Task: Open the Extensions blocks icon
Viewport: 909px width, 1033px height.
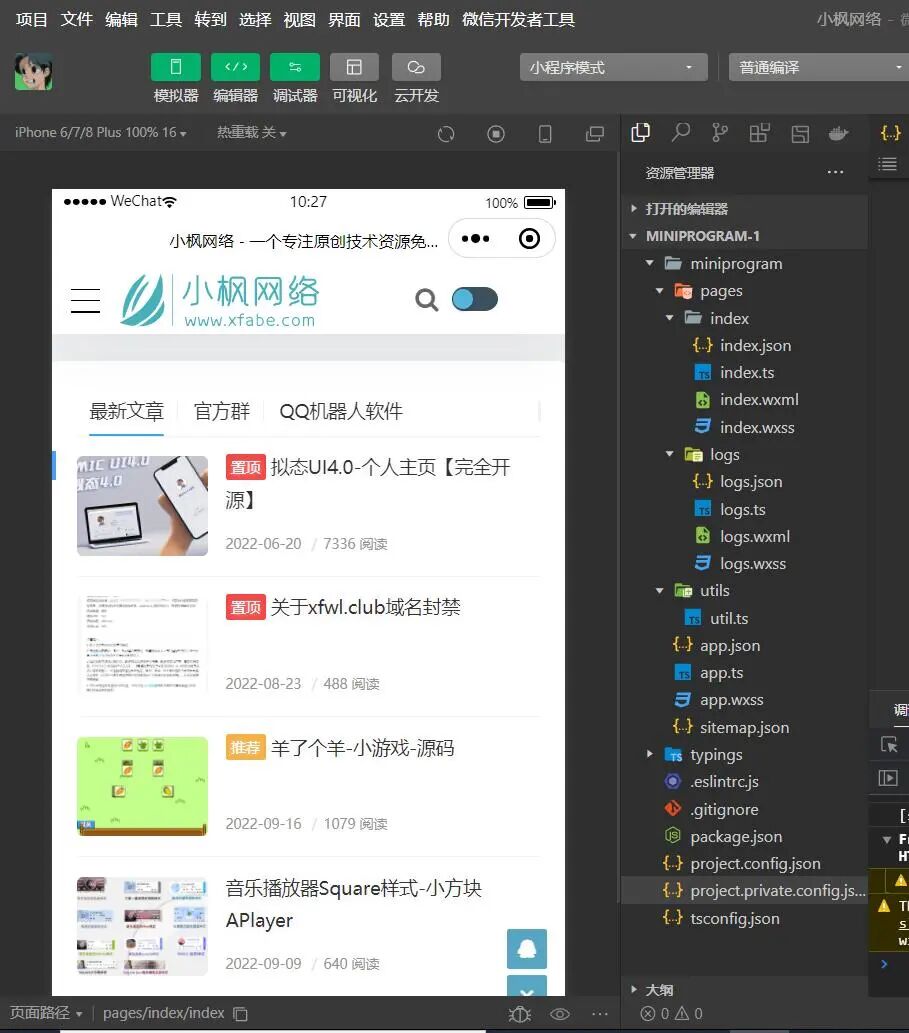Action: [759, 132]
